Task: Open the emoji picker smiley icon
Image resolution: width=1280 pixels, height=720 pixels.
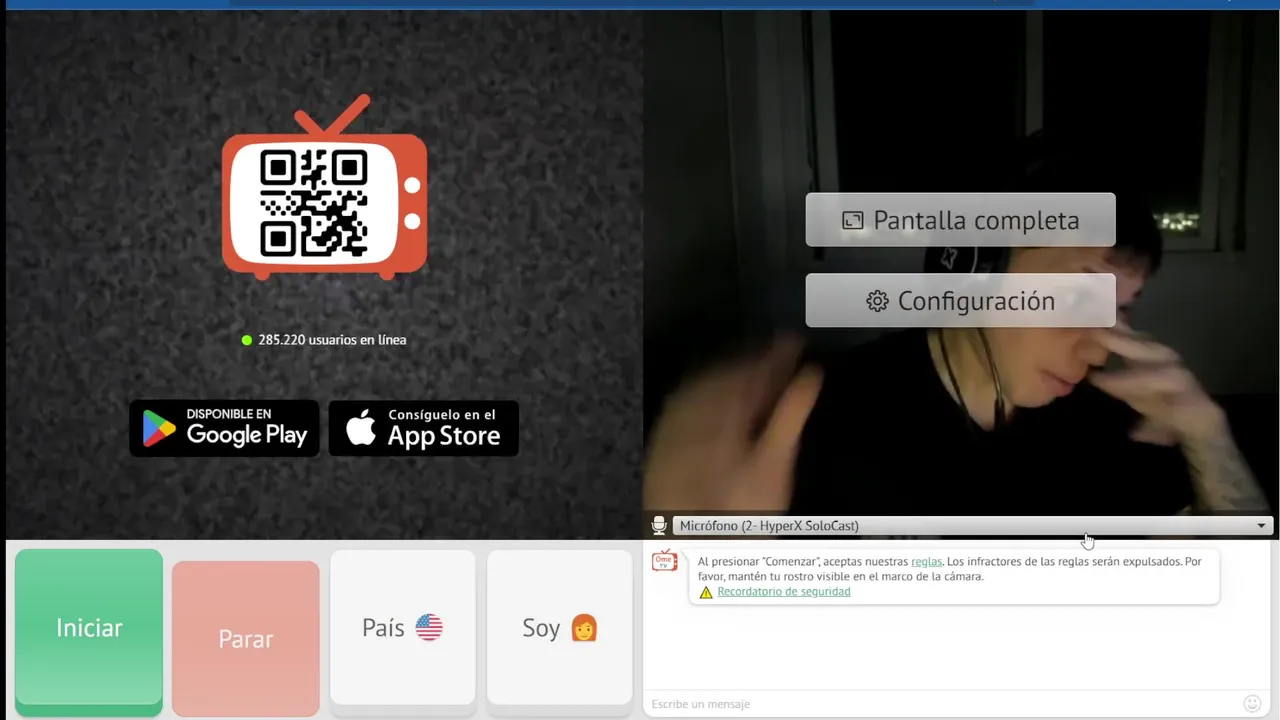Action: point(1252,704)
